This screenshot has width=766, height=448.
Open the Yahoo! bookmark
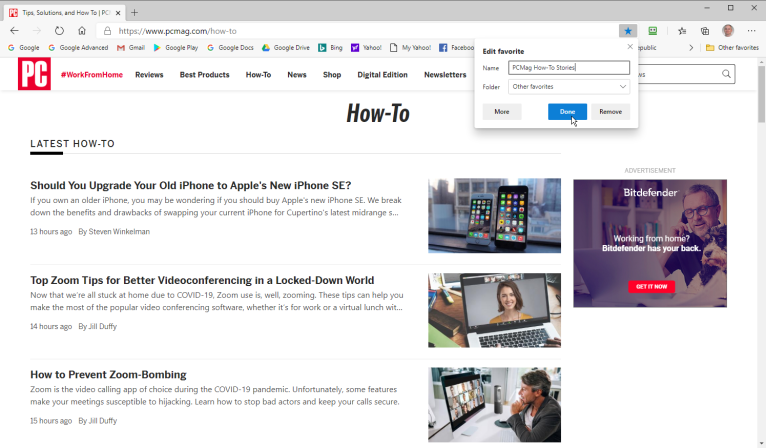point(366,47)
